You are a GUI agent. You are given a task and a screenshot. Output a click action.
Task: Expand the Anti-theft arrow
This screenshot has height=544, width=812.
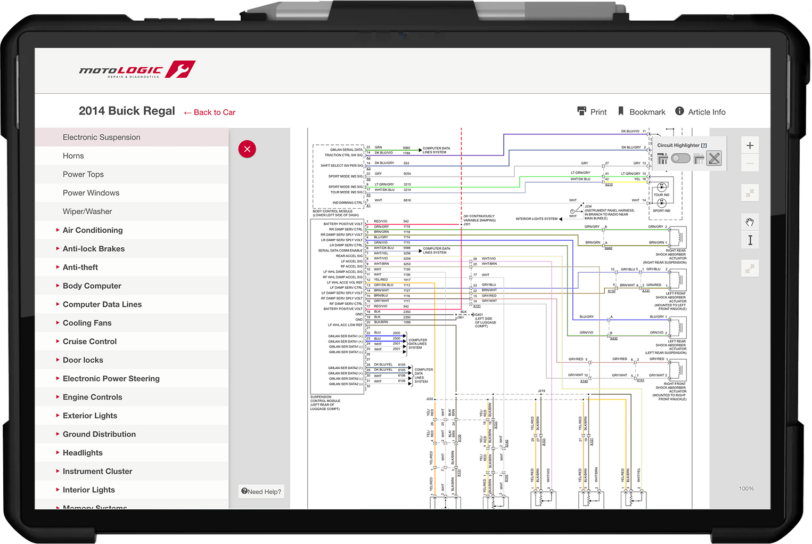tap(57, 267)
